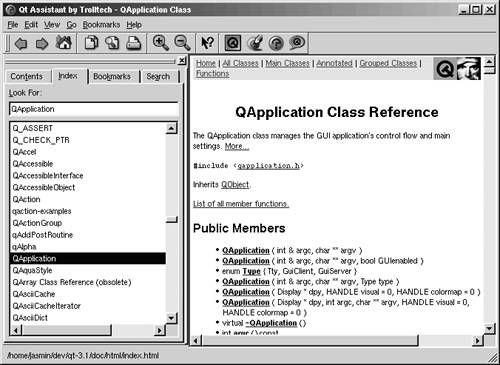500x365 pixels.
Task: Follow the Grouped Classes link
Action: (388, 63)
